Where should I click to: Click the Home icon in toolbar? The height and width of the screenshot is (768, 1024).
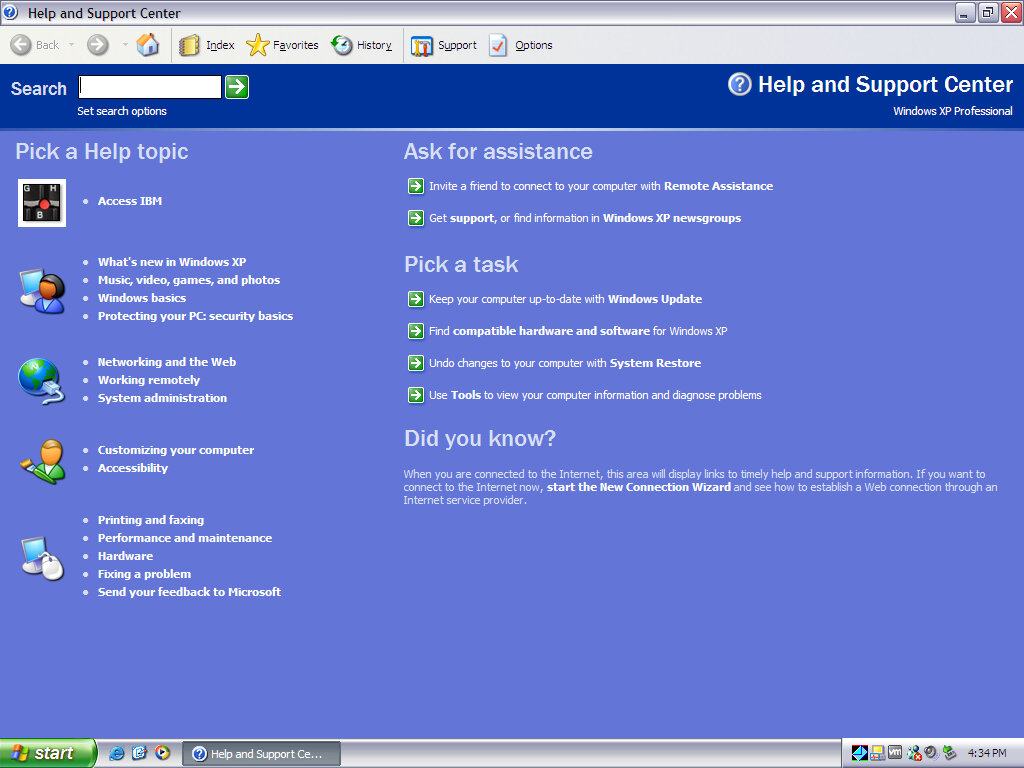(x=148, y=45)
